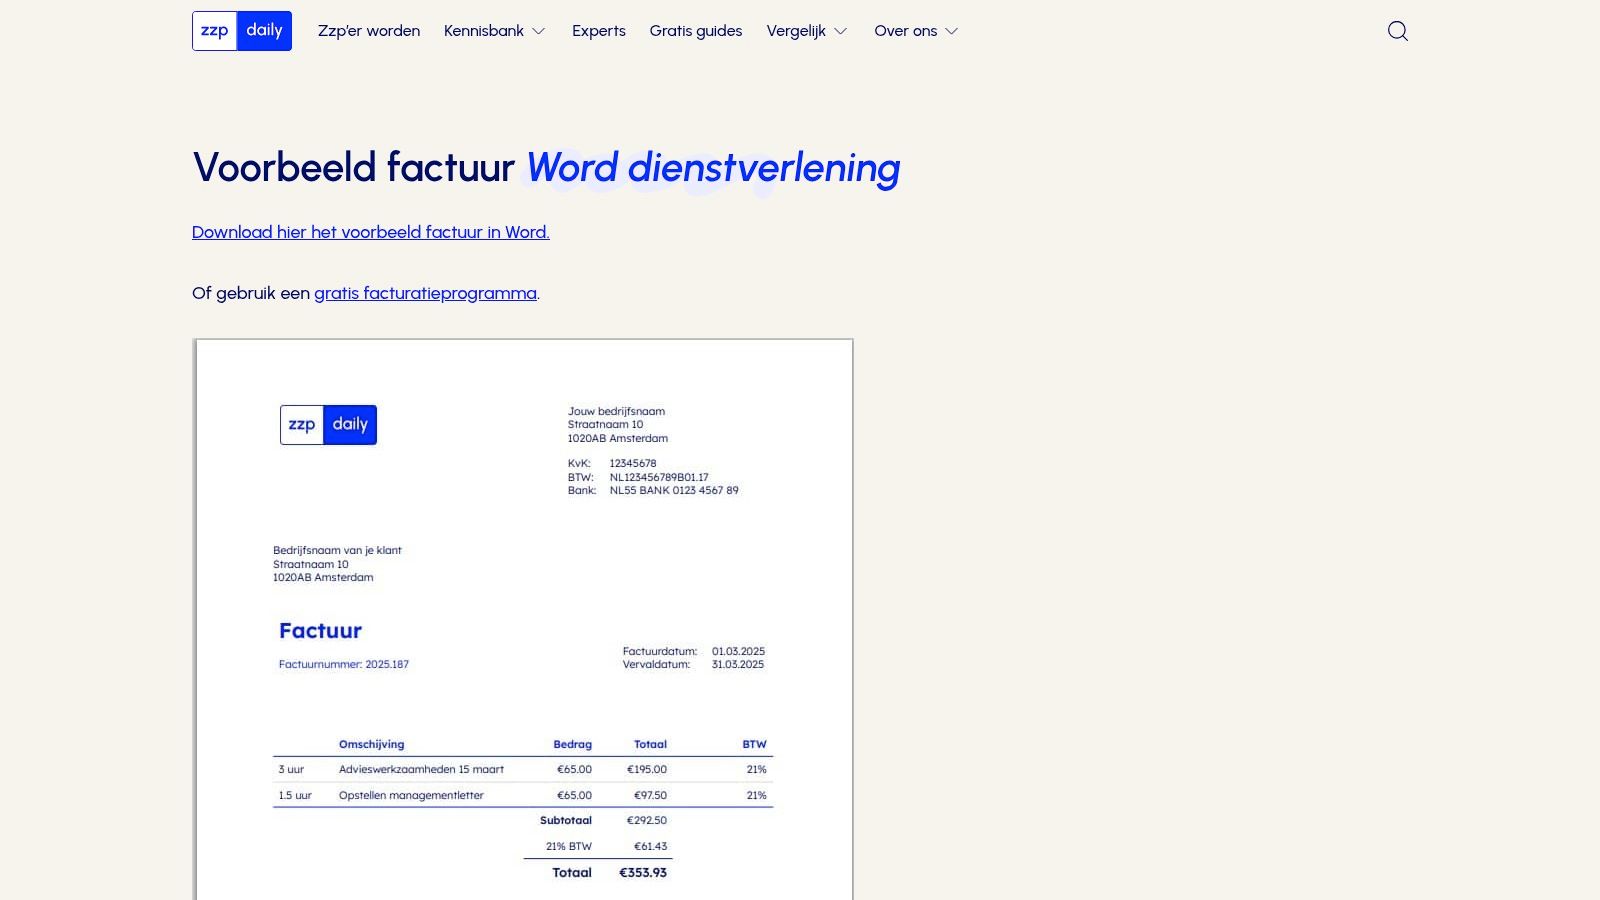Open the search function

pyautogui.click(x=1397, y=31)
